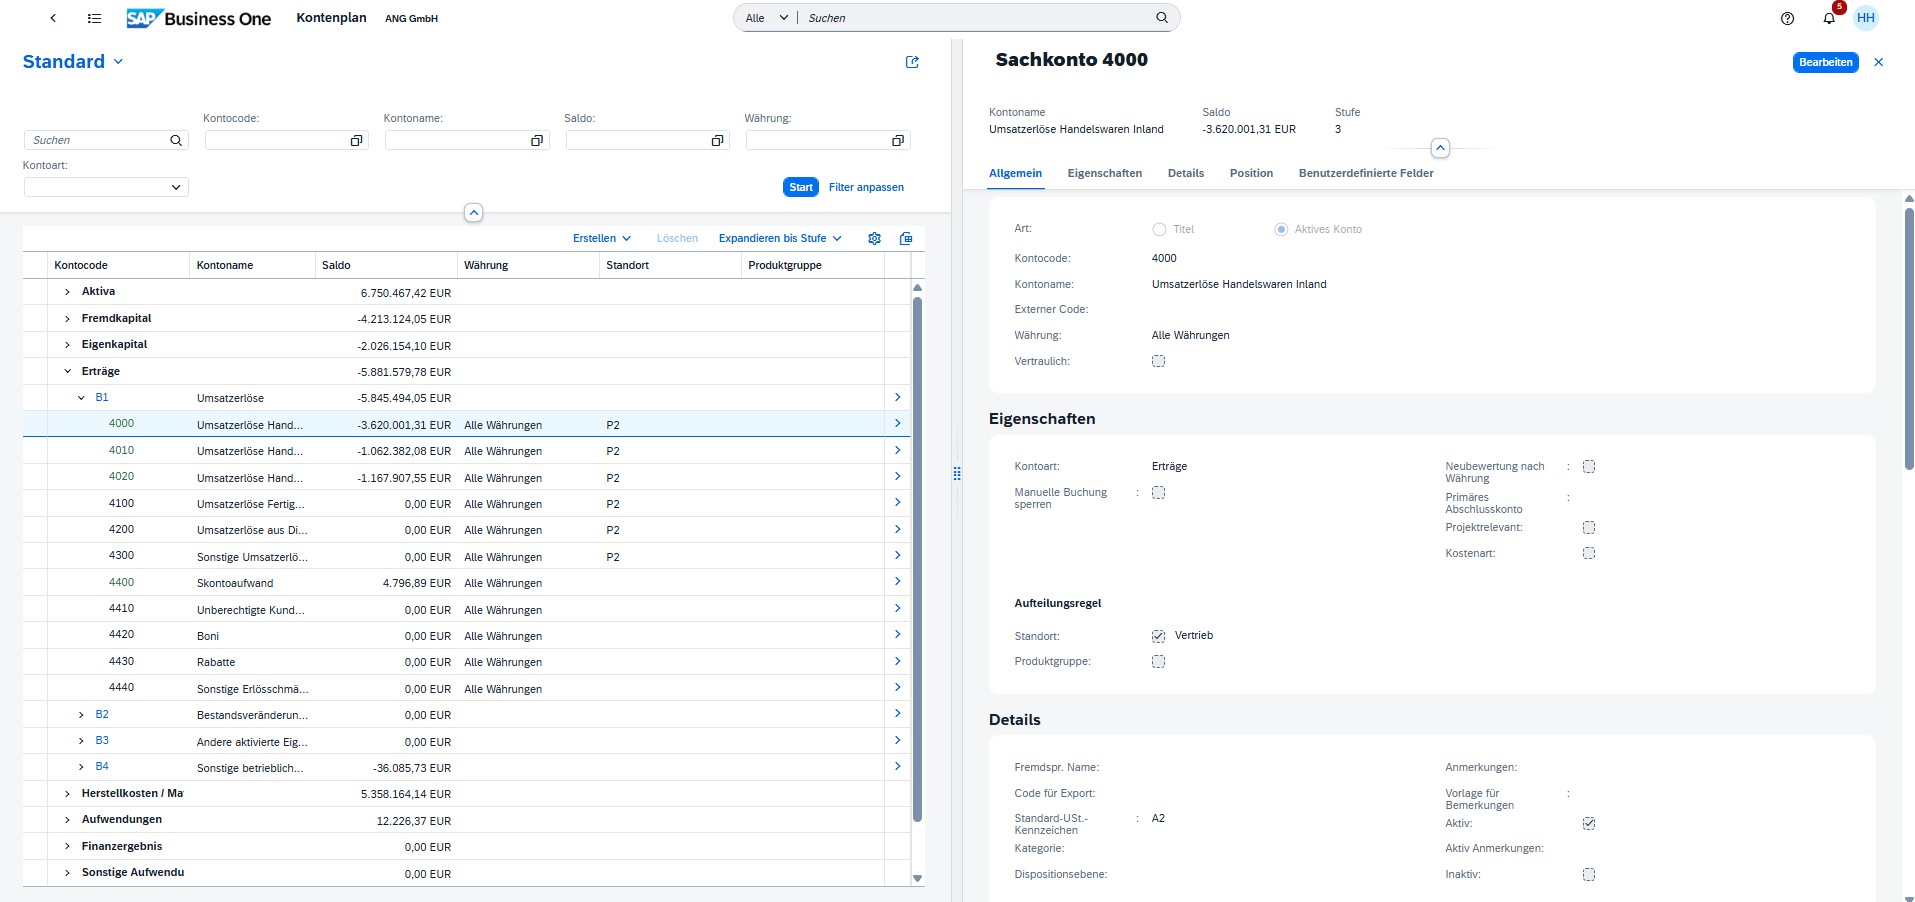This screenshot has width=1915, height=902.
Task: Click into the Kontoname filter field
Action: [455, 140]
